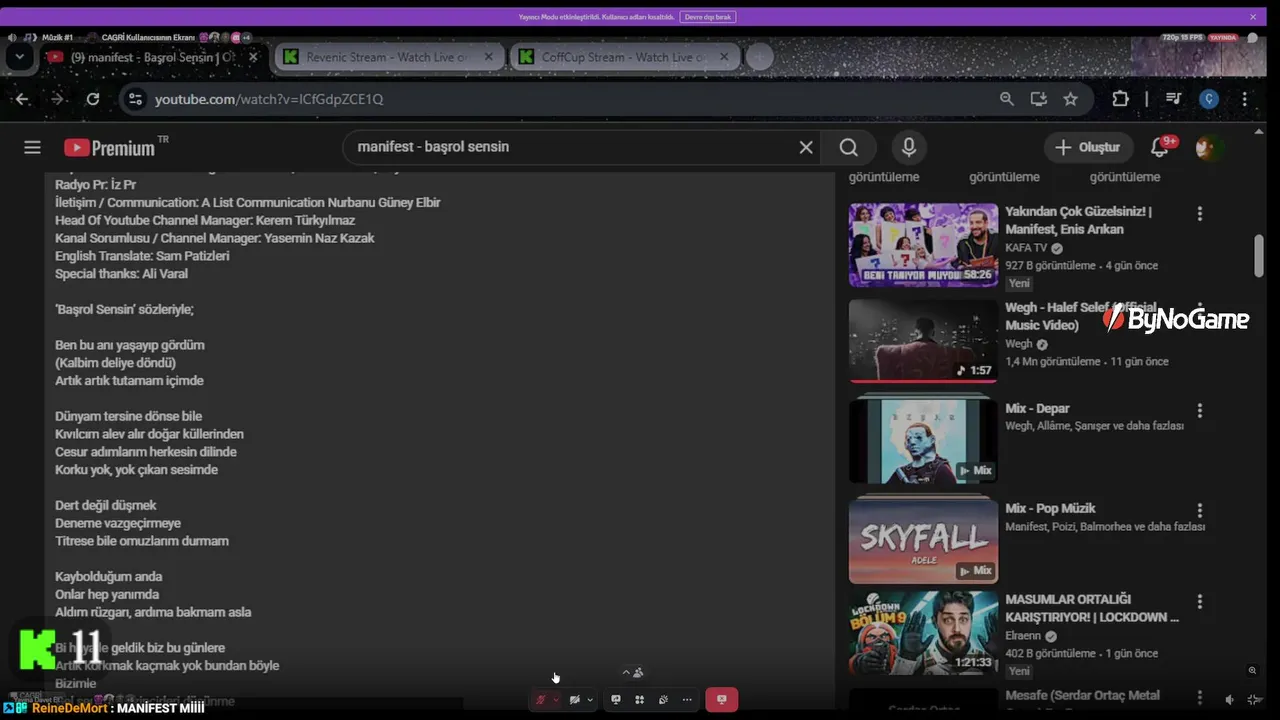This screenshot has width=1280, height=720.
Task: Close the Revenic Stream tab
Action: pos(489,57)
